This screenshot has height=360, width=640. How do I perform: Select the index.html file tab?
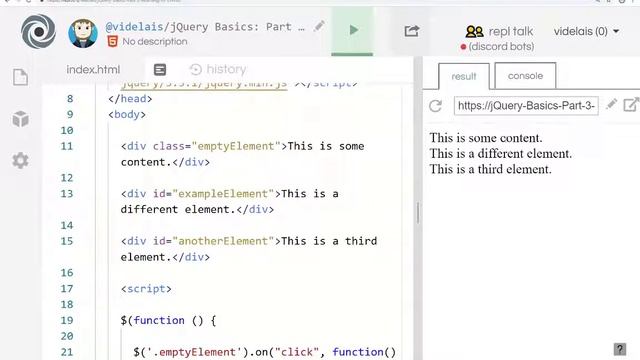pos(93,69)
